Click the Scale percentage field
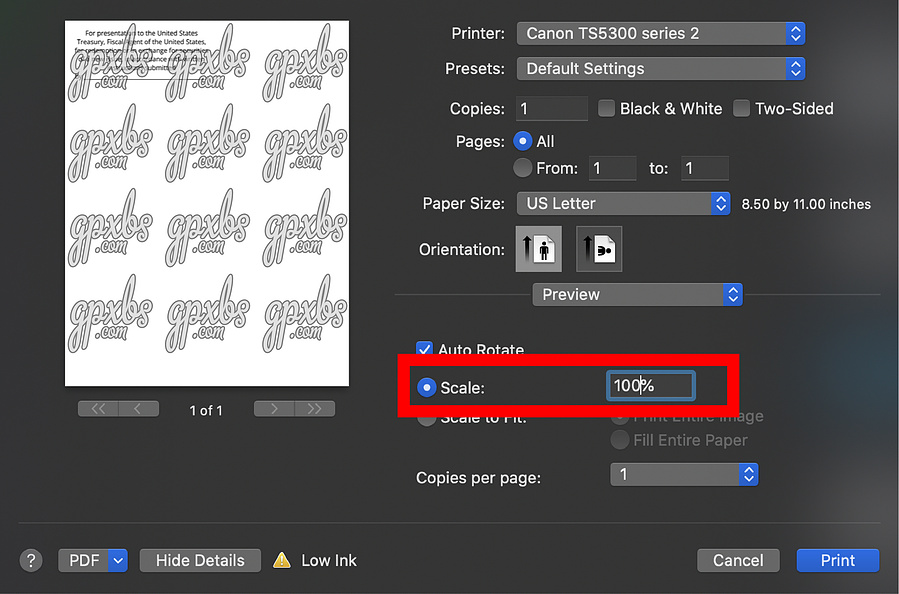 tap(651, 386)
